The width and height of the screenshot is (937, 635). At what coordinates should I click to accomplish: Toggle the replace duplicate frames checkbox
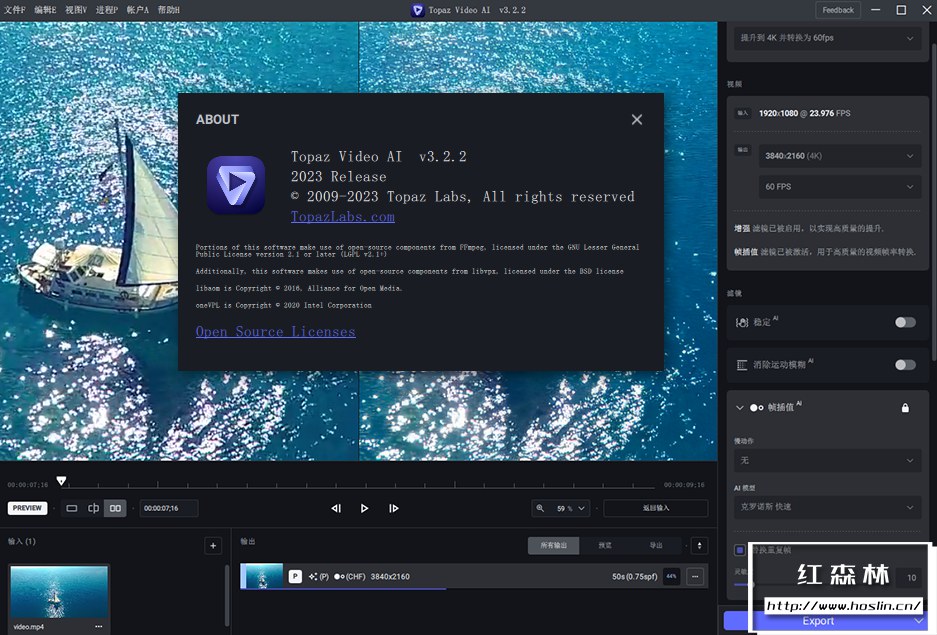click(740, 550)
